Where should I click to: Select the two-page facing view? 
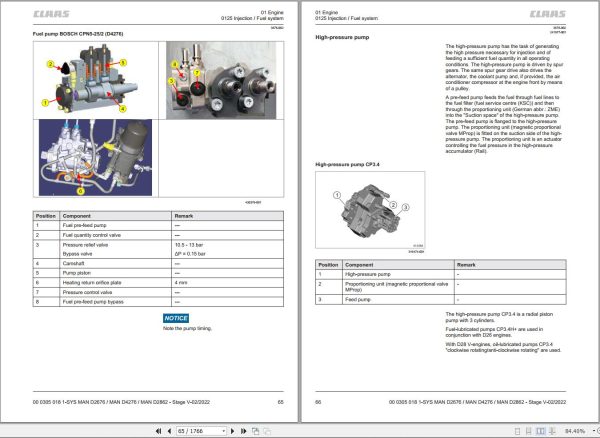pyautogui.click(x=540, y=431)
